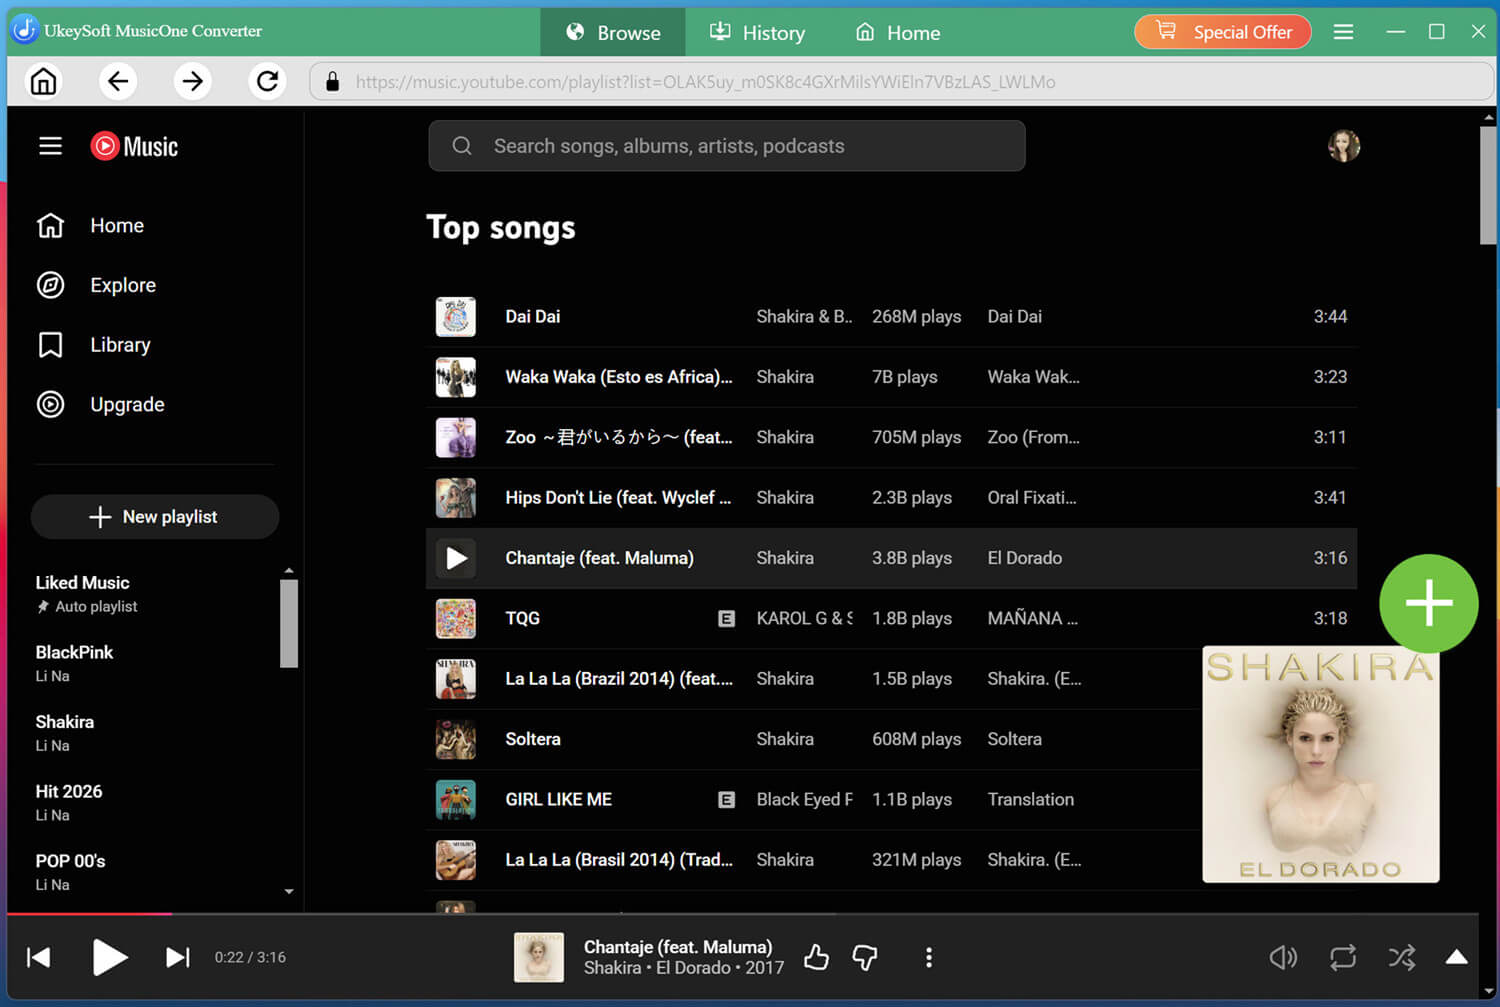Switch to the Home tab
Viewport: 1500px width, 1007px height.
tap(898, 32)
